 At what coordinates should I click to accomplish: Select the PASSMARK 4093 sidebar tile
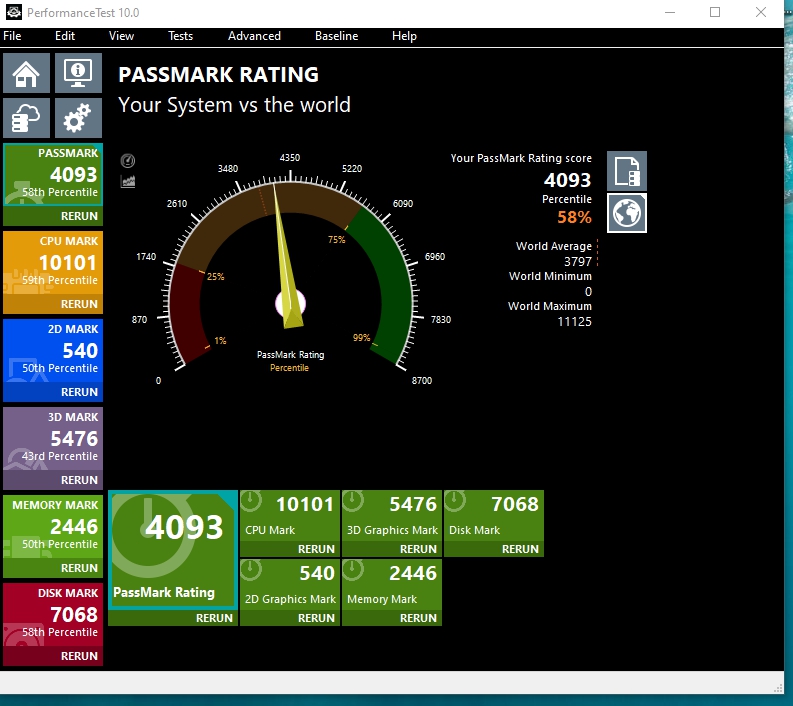coord(53,175)
